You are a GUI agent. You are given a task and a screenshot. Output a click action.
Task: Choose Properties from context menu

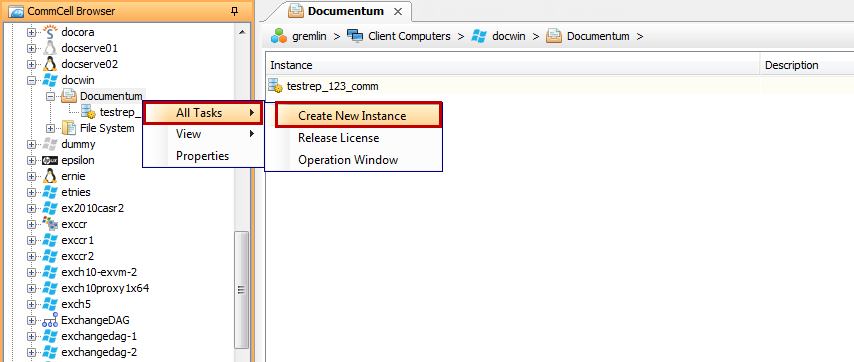(203, 156)
